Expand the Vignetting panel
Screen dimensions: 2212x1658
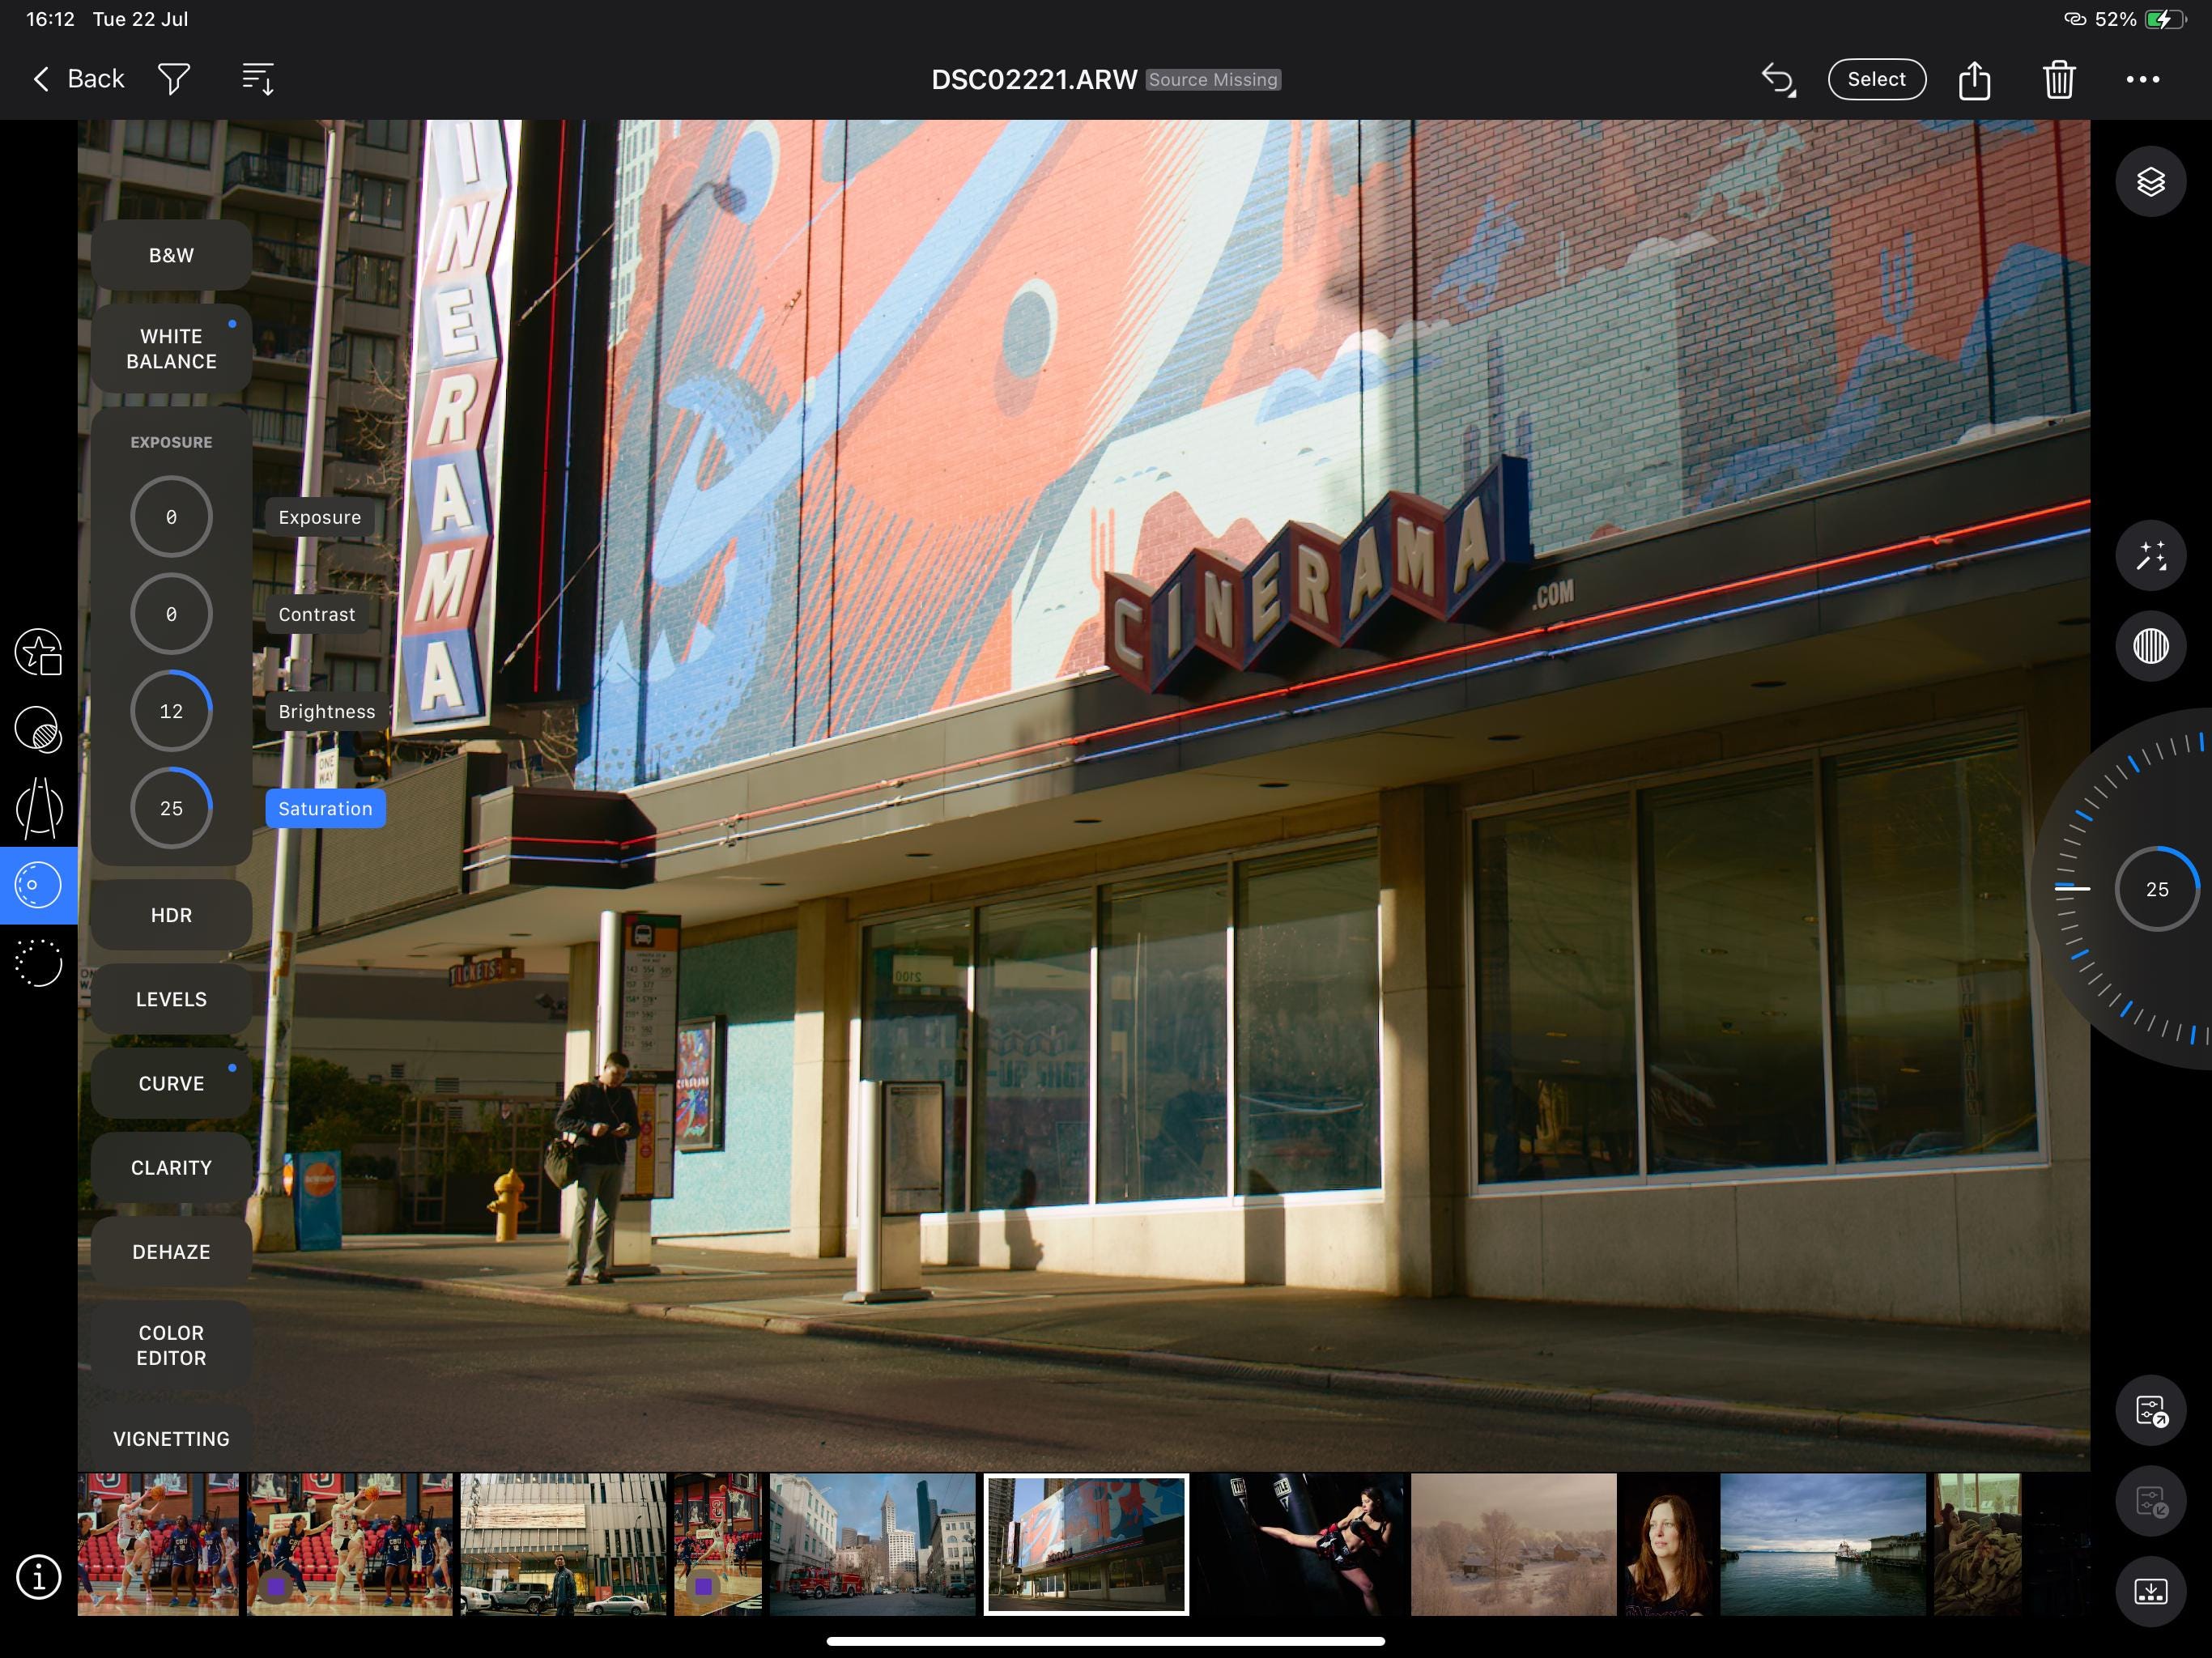[x=171, y=1438]
